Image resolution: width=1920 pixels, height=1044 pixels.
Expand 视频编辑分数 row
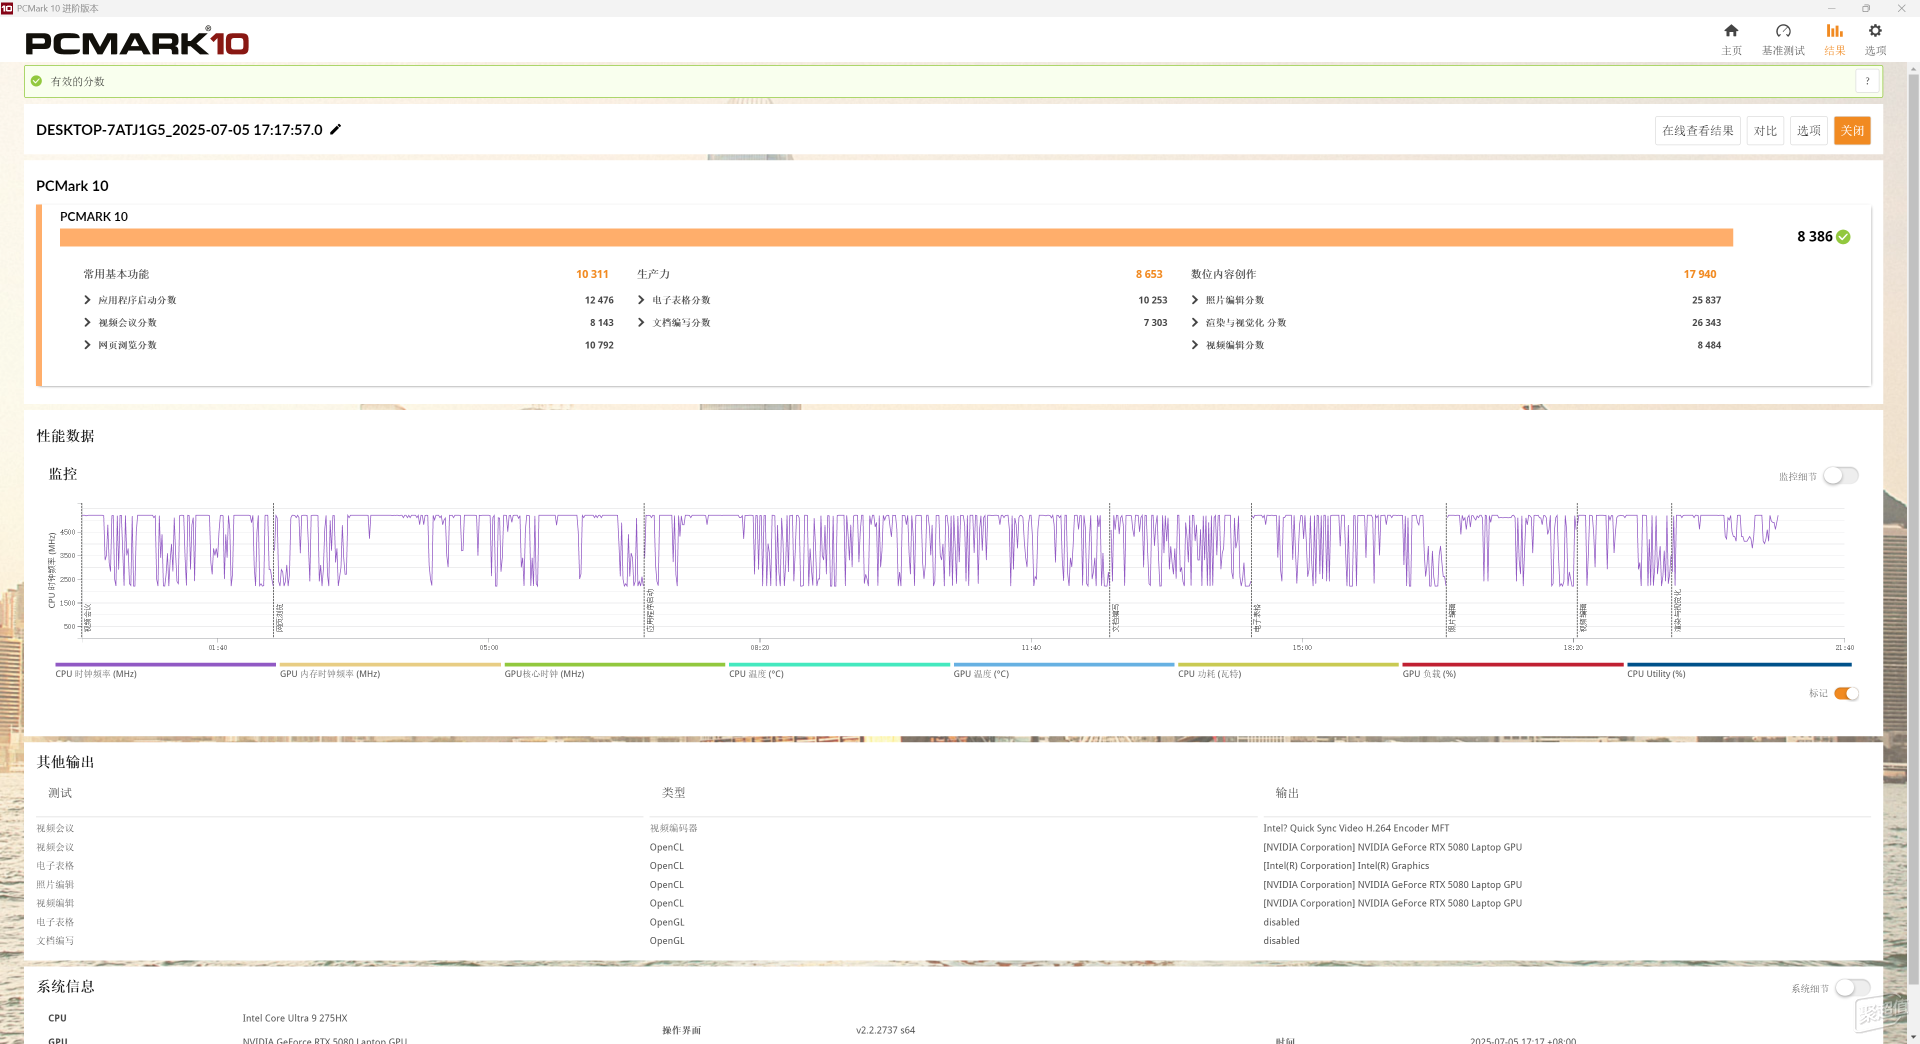[x=1195, y=345]
